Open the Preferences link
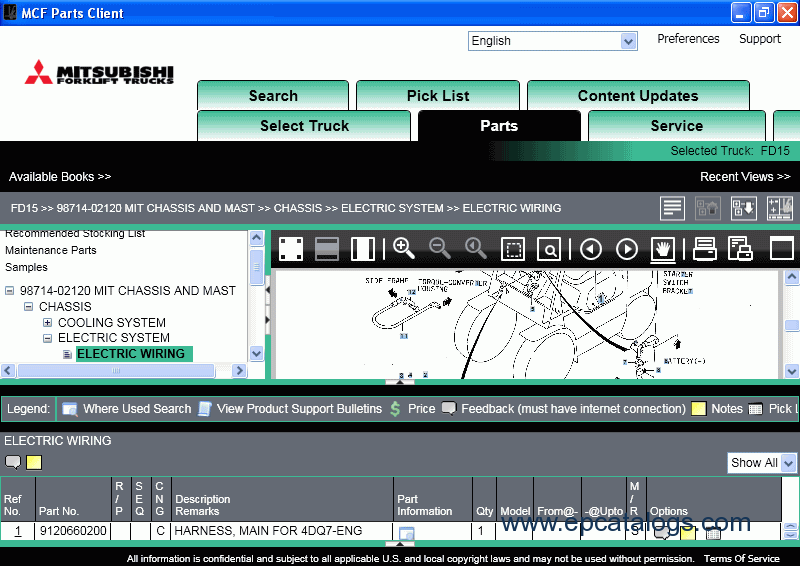The width and height of the screenshot is (800, 566). click(688, 39)
